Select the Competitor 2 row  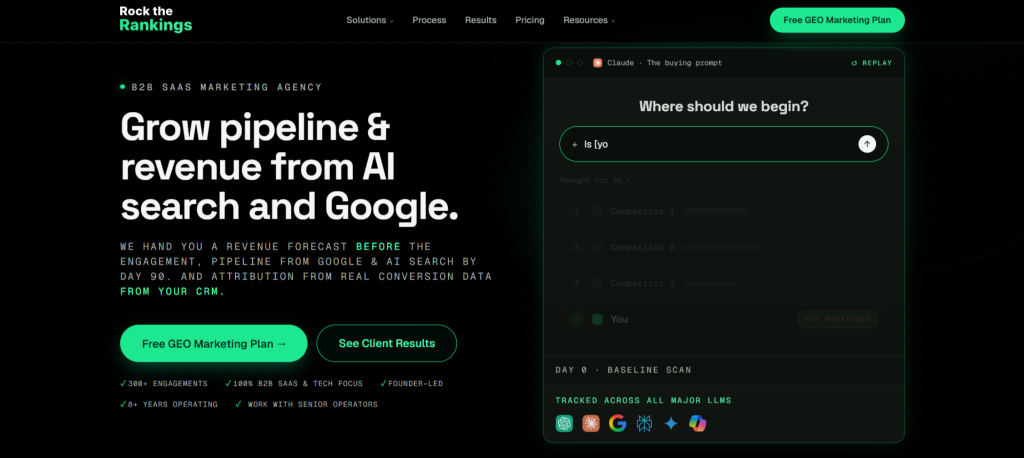click(x=724, y=247)
